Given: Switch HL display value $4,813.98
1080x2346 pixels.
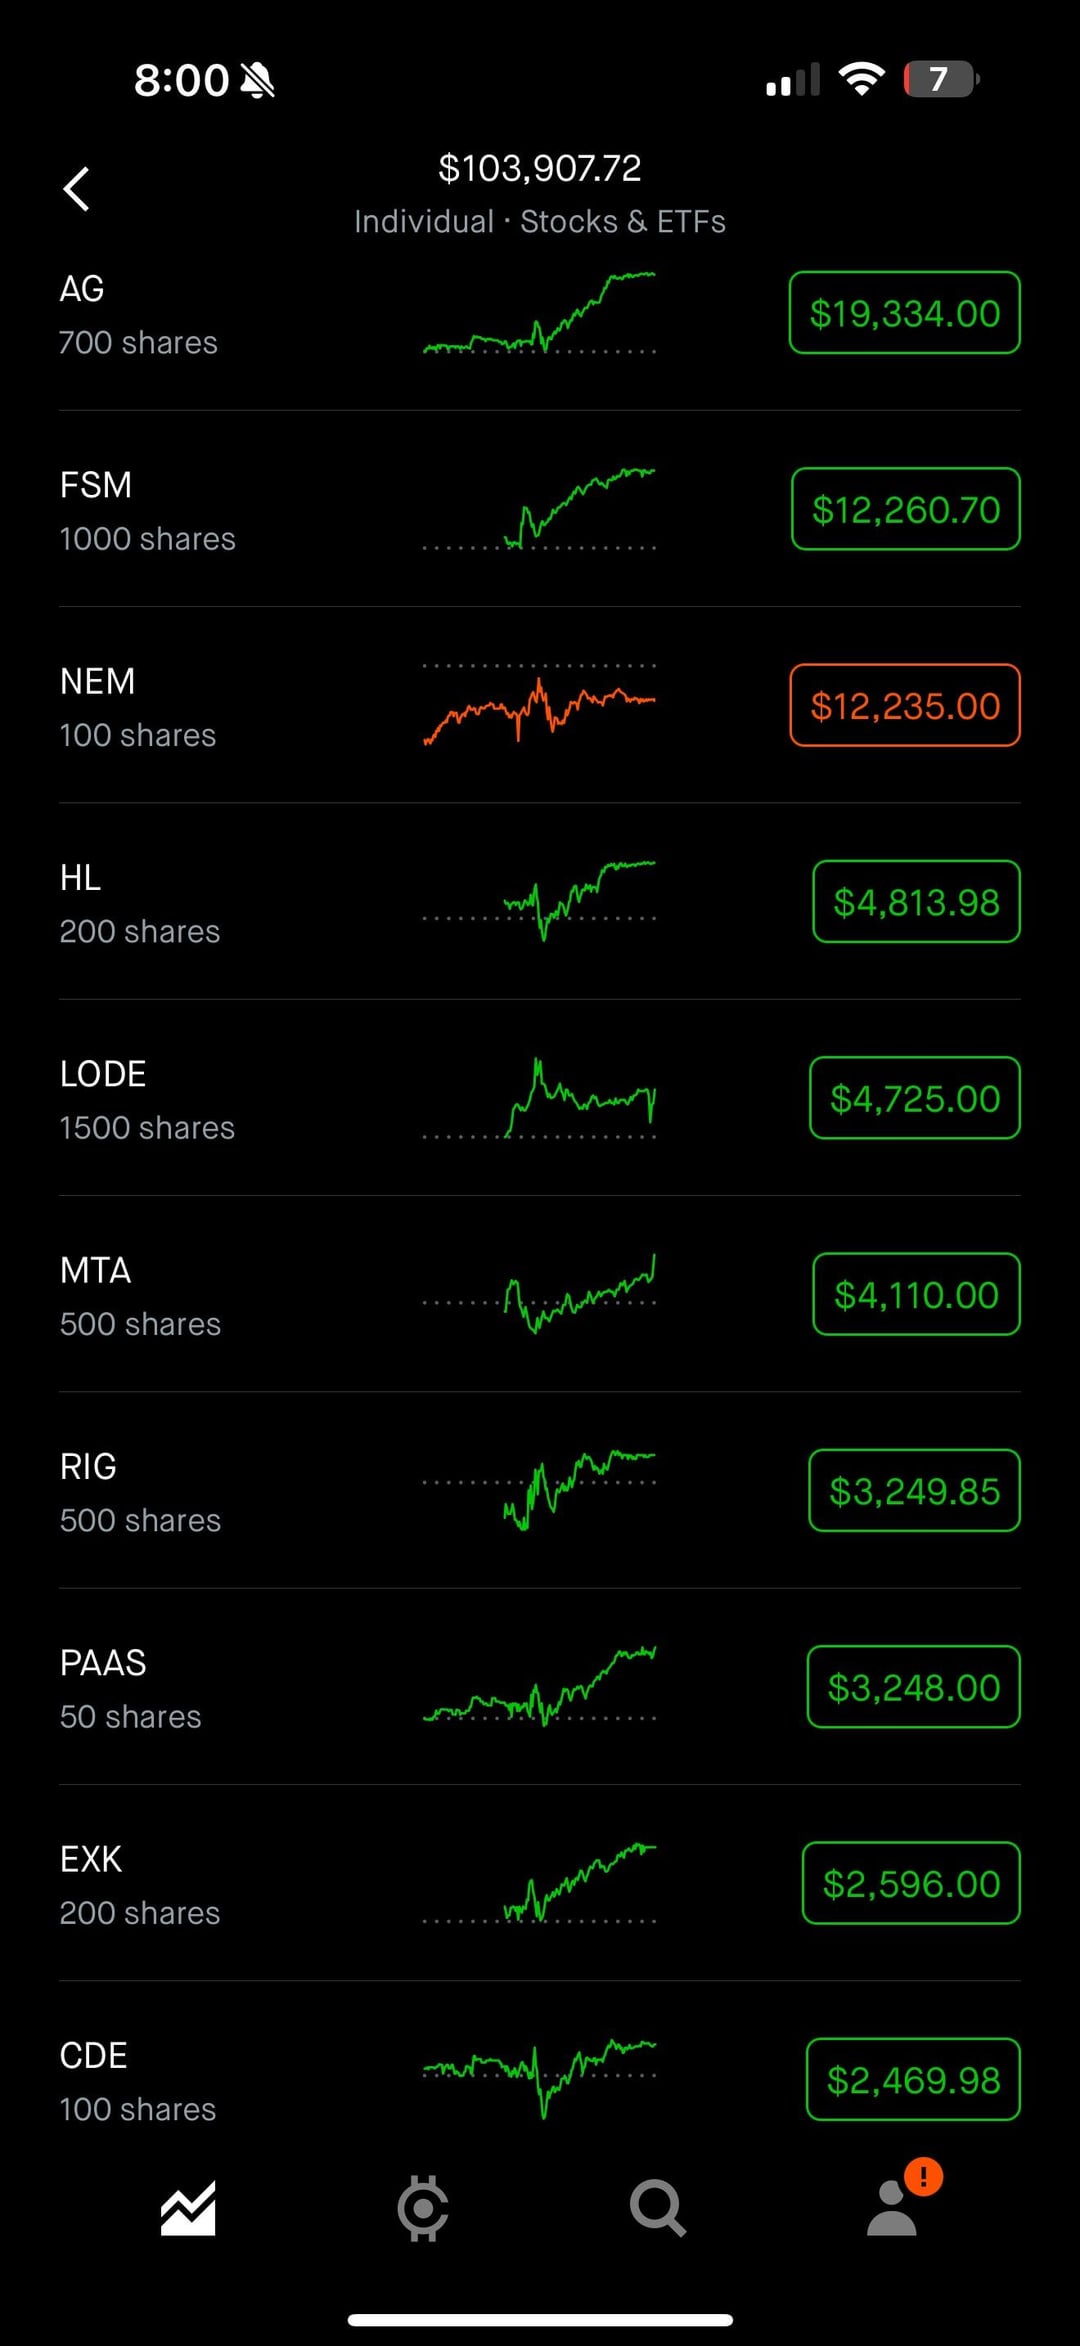Looking at the screenshot, I should pos(916,902).
